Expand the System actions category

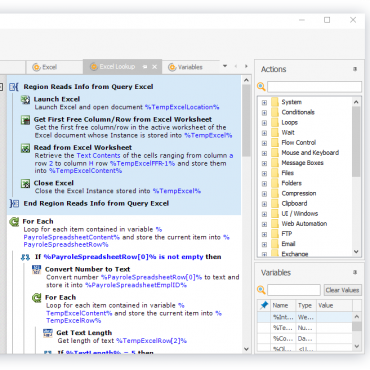[264, 102]
